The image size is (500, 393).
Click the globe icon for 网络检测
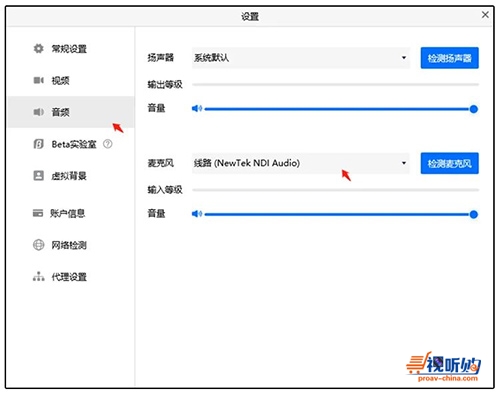[39, 245]
